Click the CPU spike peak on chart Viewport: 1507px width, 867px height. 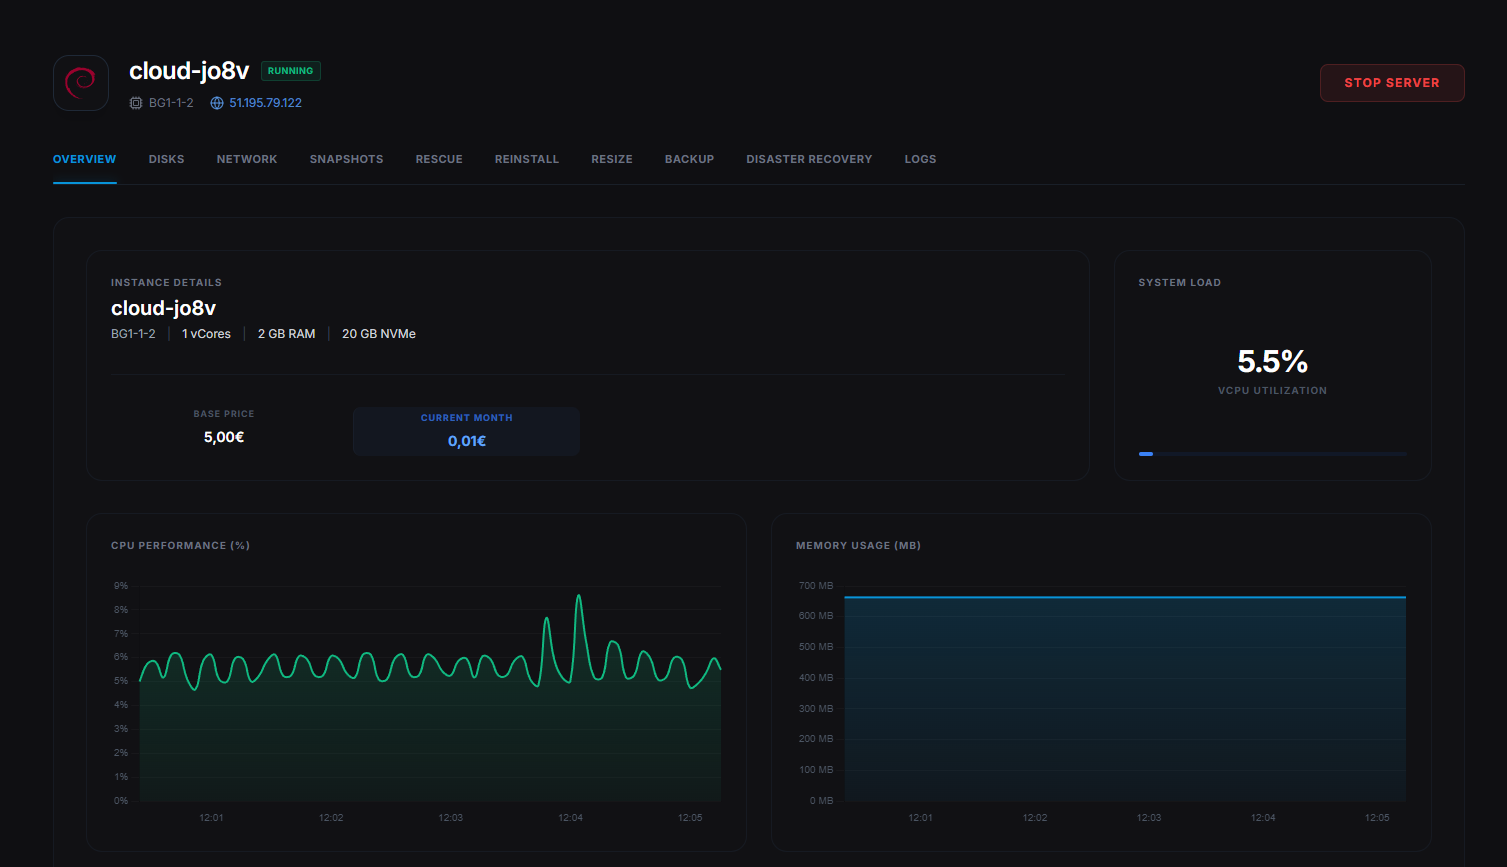(x=579, y=597)
